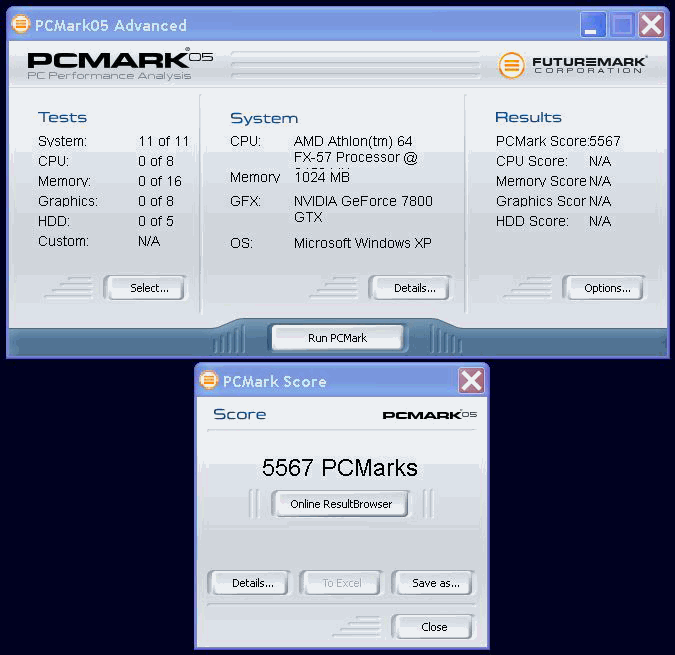Click the 'HDD Score:' label in Results
This screenshot has width=675, height=655.
click(x=532, y=221)
